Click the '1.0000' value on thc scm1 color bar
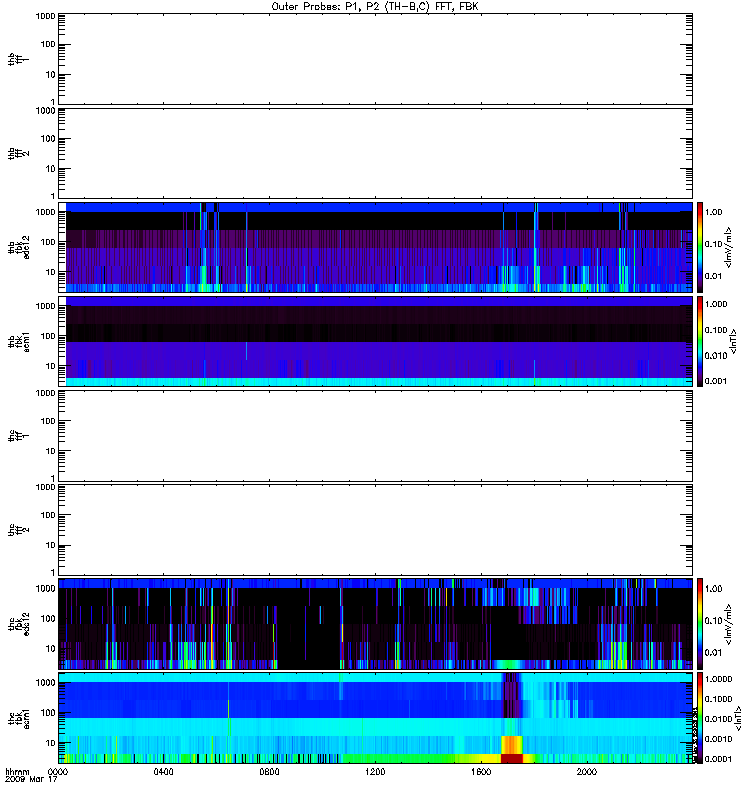The image size is (750, 800). (718, 679)
